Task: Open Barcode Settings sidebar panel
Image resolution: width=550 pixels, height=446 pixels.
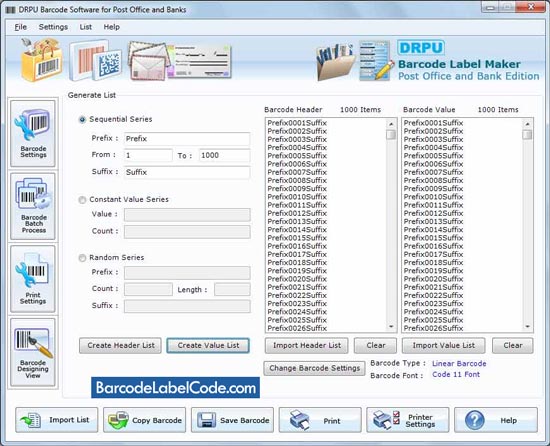Action: [x=33, y=133]
